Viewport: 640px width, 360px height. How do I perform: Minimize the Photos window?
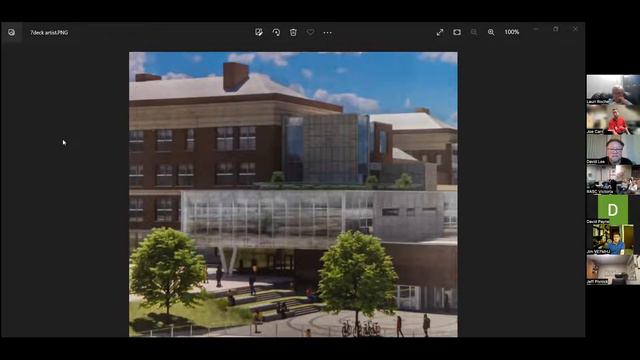click(x=536, y=29)
